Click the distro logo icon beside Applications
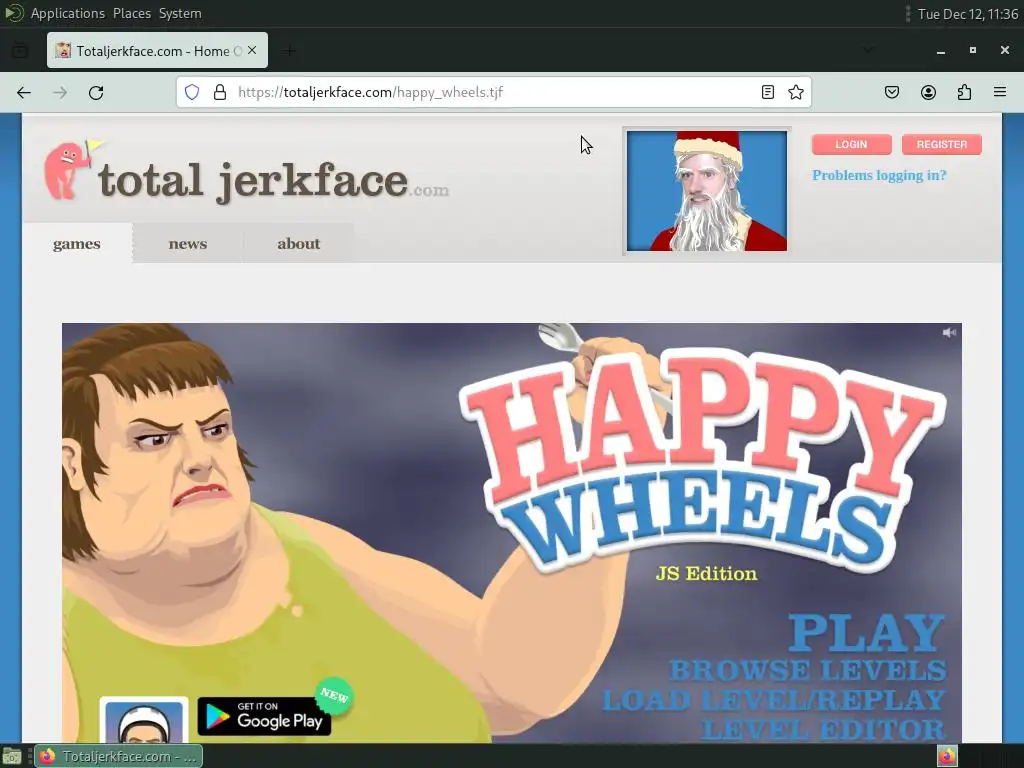Image resolution: width=1024 pixels, height=768 pixels. [x=14, y=13]
